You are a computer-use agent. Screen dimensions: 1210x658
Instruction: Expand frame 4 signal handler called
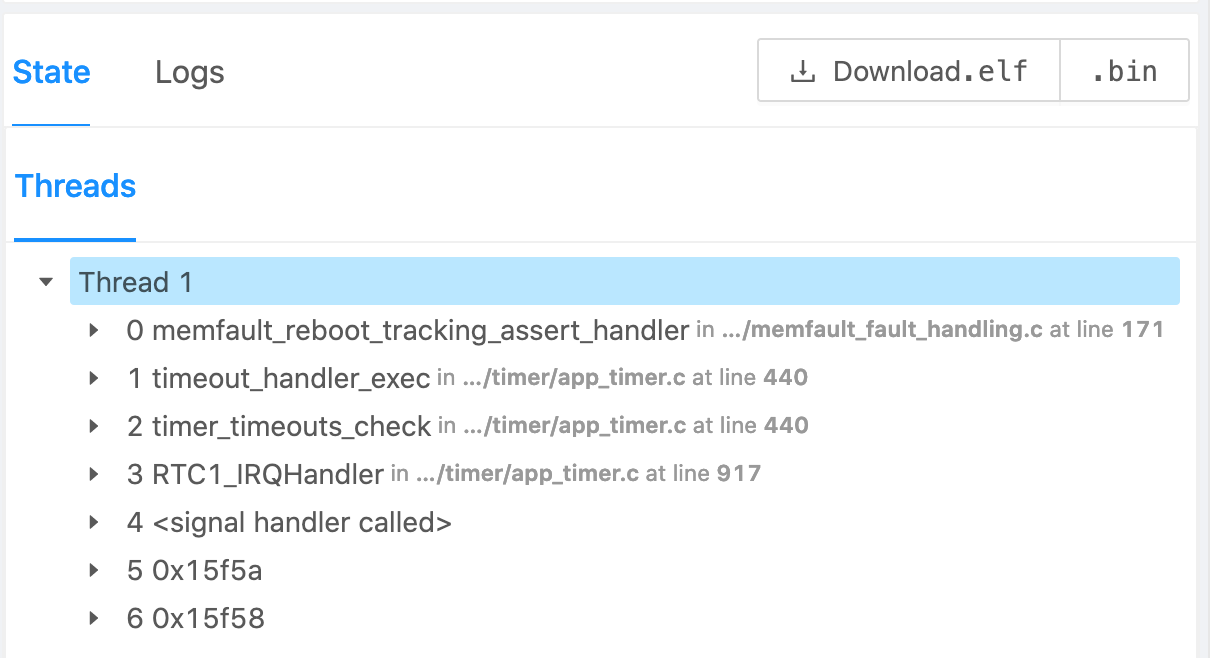94,522
